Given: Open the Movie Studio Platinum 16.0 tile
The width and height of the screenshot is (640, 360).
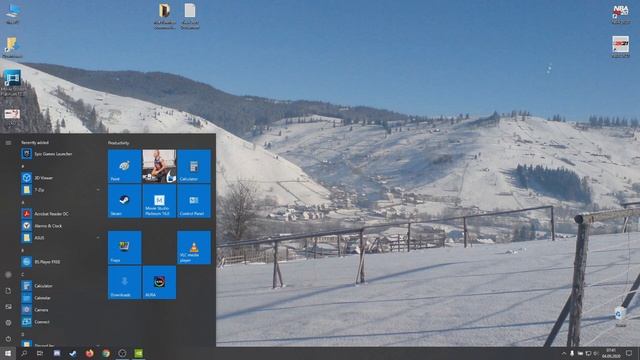Looking at the screenshot, I should pos(159,201).
